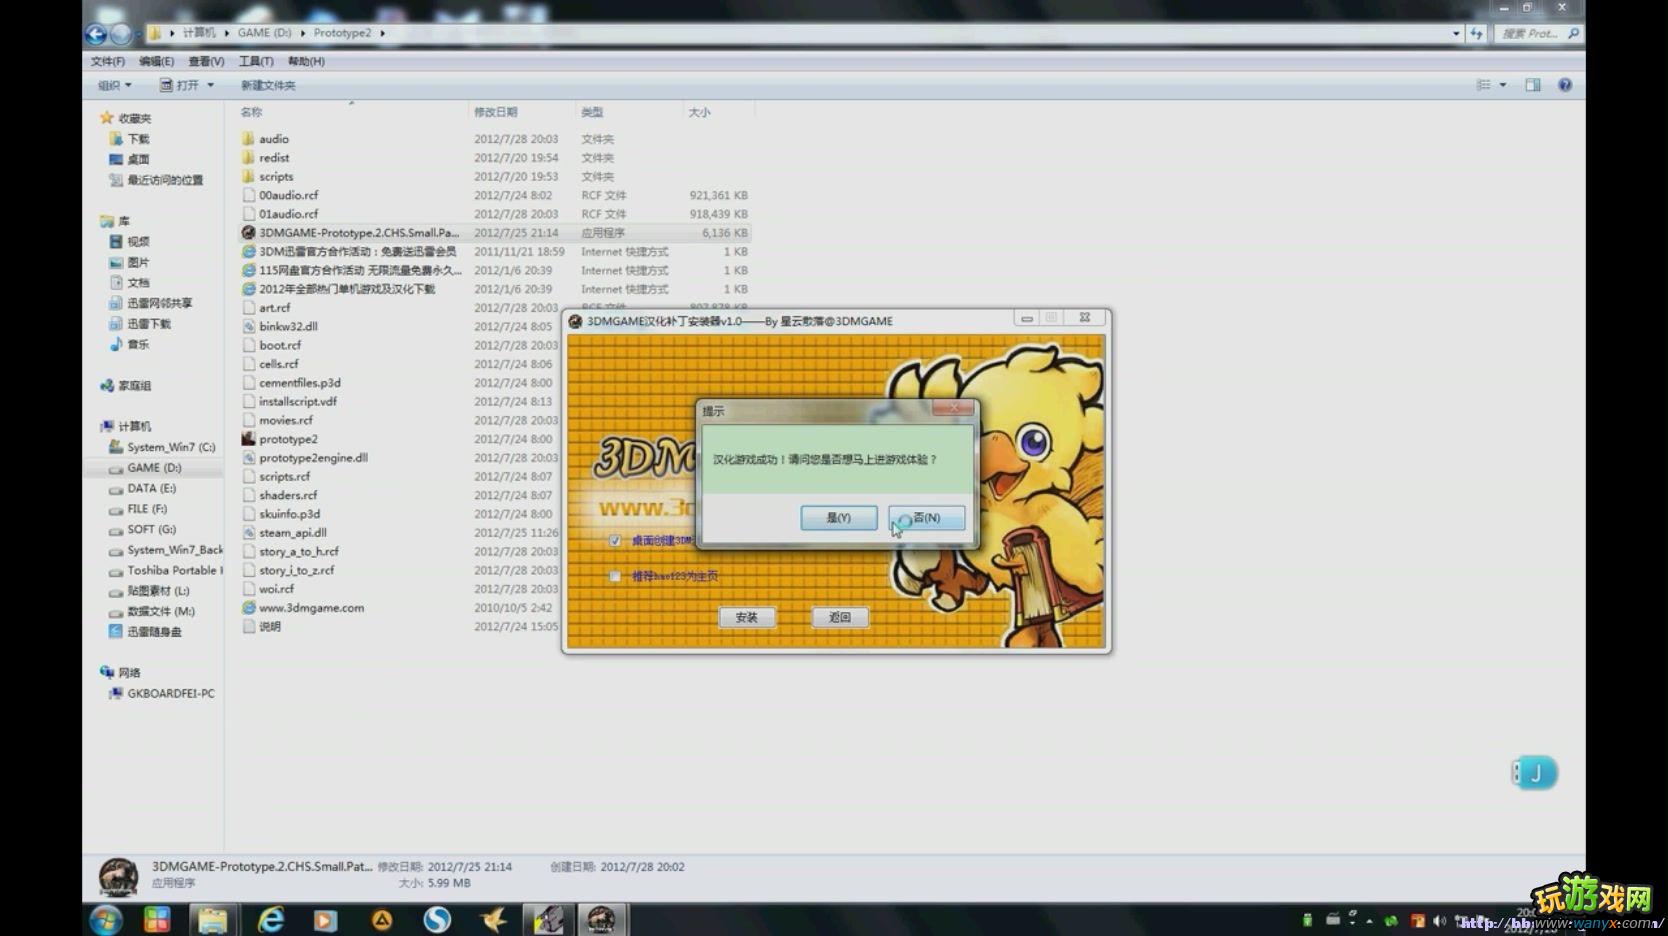Open Internet Explorer from the taskbar

[271, 920]
